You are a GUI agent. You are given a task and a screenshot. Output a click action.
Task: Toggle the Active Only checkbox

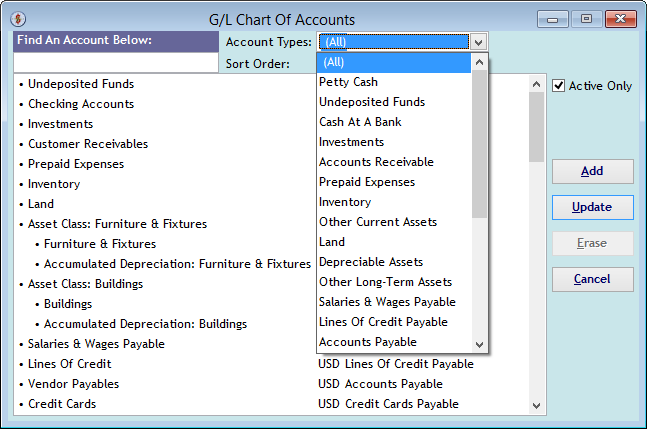coord(558,86)
